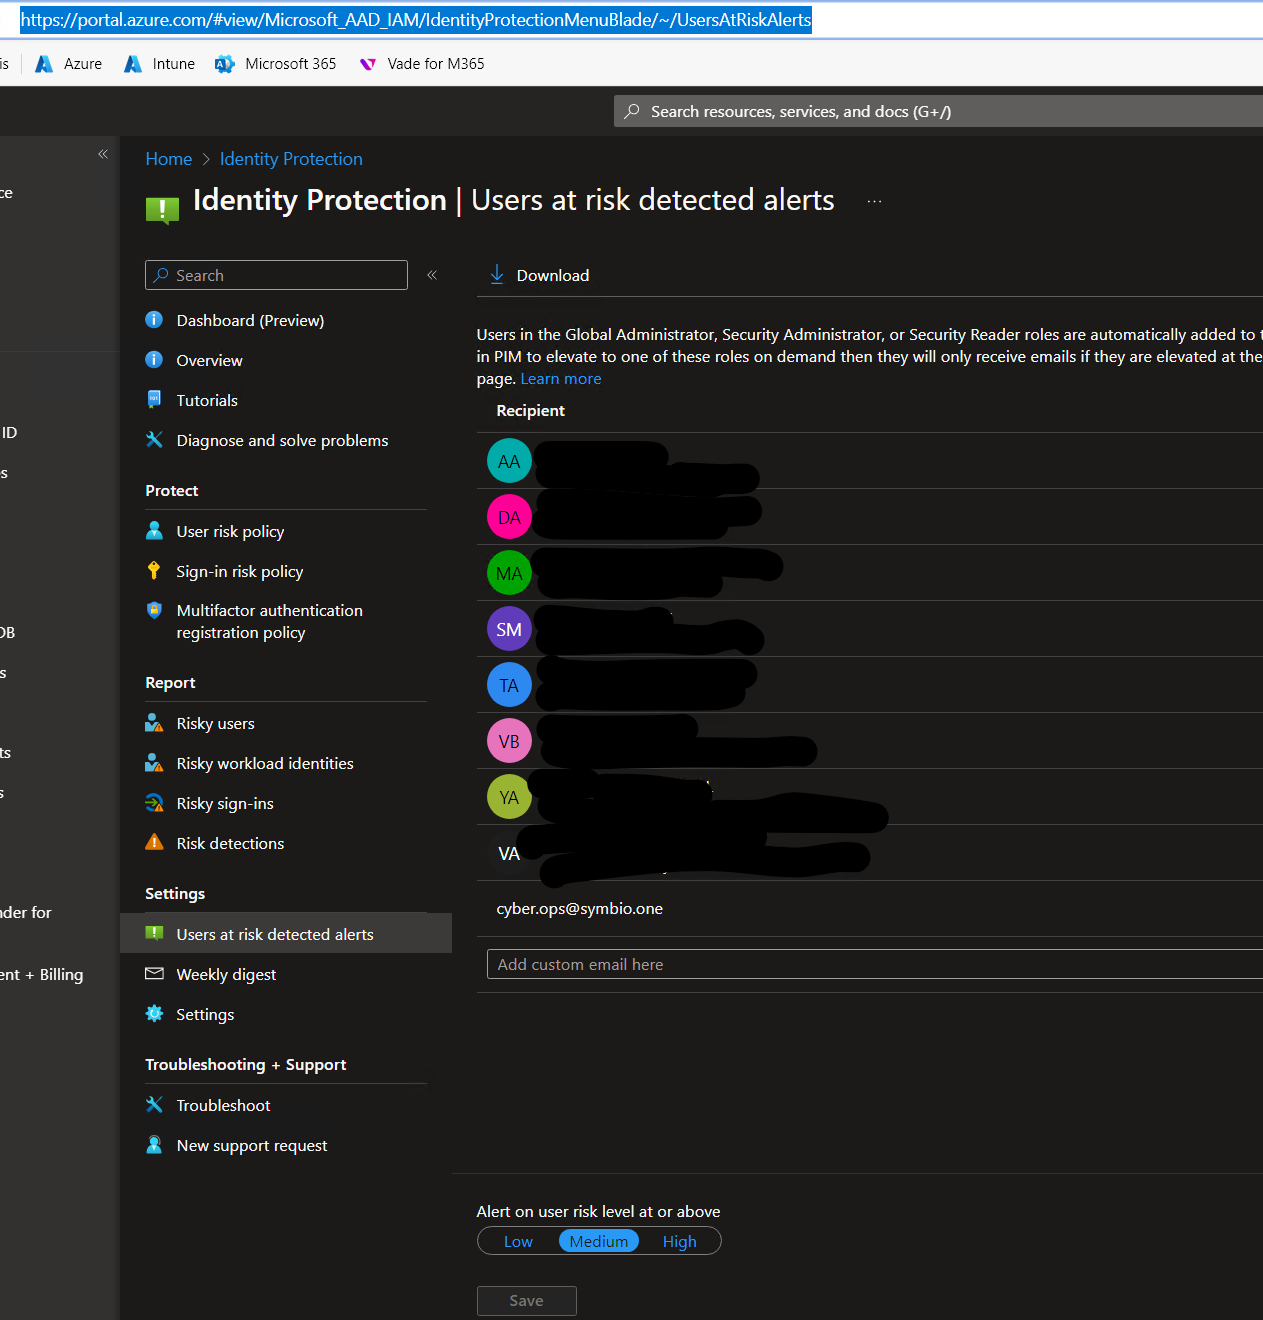1263x1320 pixels.
Task: Click Users at risk detected alerts icon
Action: click(x=154, y=933)
